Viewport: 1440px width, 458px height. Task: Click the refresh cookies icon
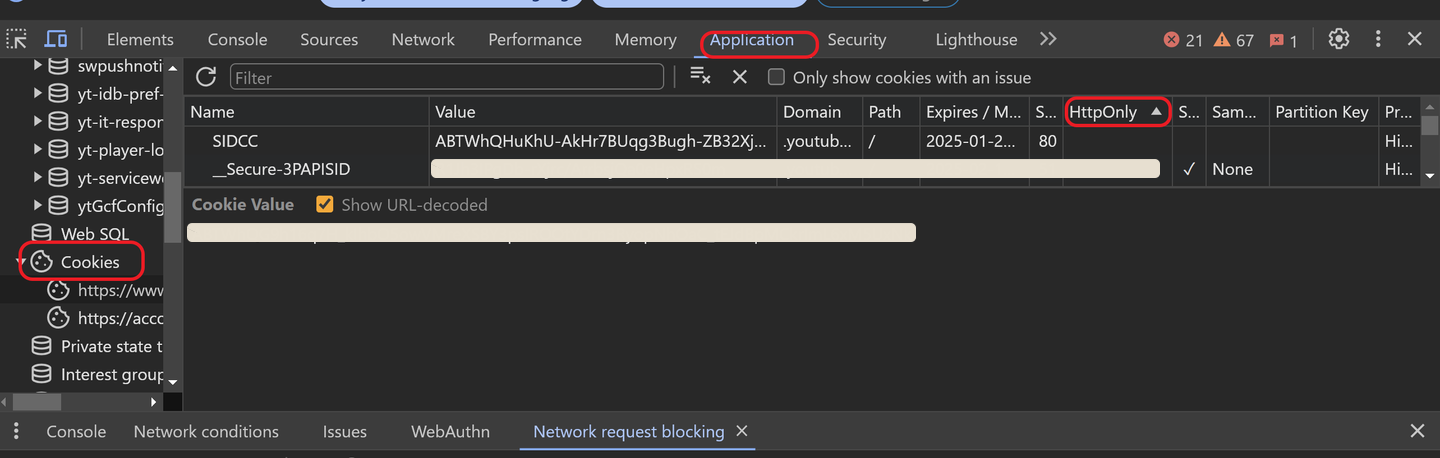click(206, 77)
